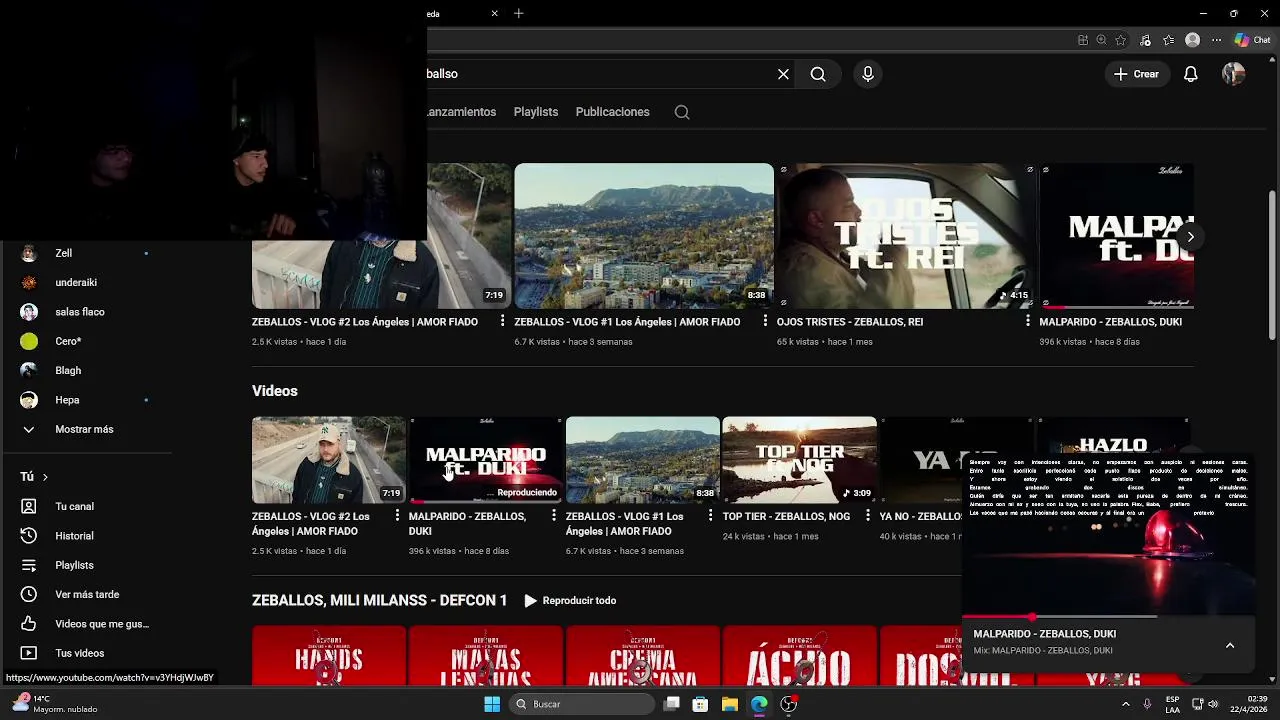This screenshot has height=720, width=1280.
Task: Open MALPARIDO ft. DUKI thumbnail in Videos
Action: point(486,460)
